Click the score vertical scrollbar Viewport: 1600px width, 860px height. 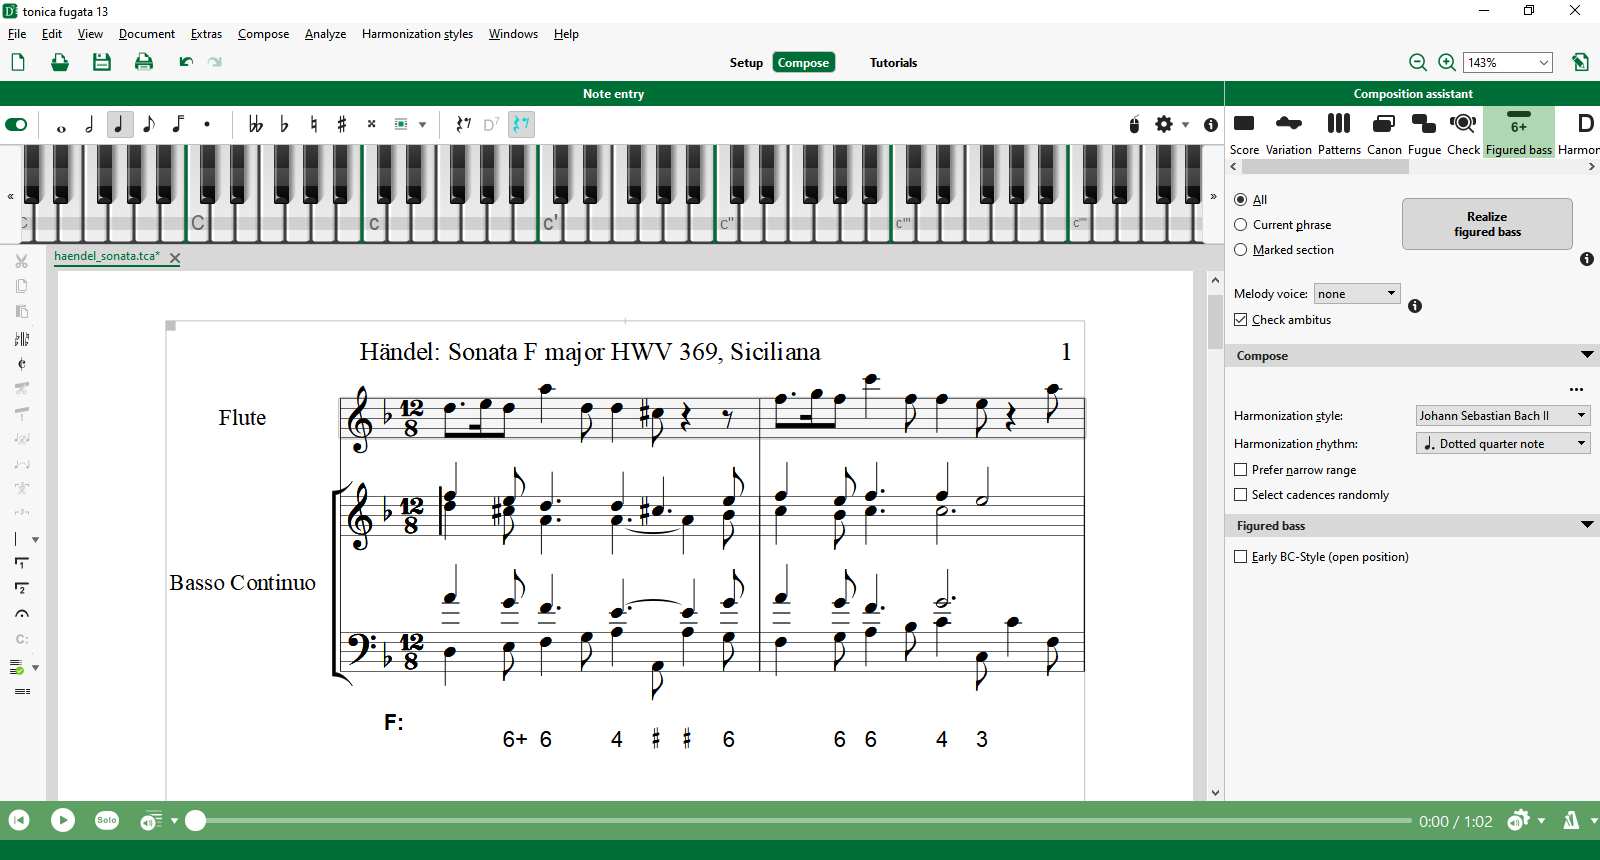point(1215,322)
